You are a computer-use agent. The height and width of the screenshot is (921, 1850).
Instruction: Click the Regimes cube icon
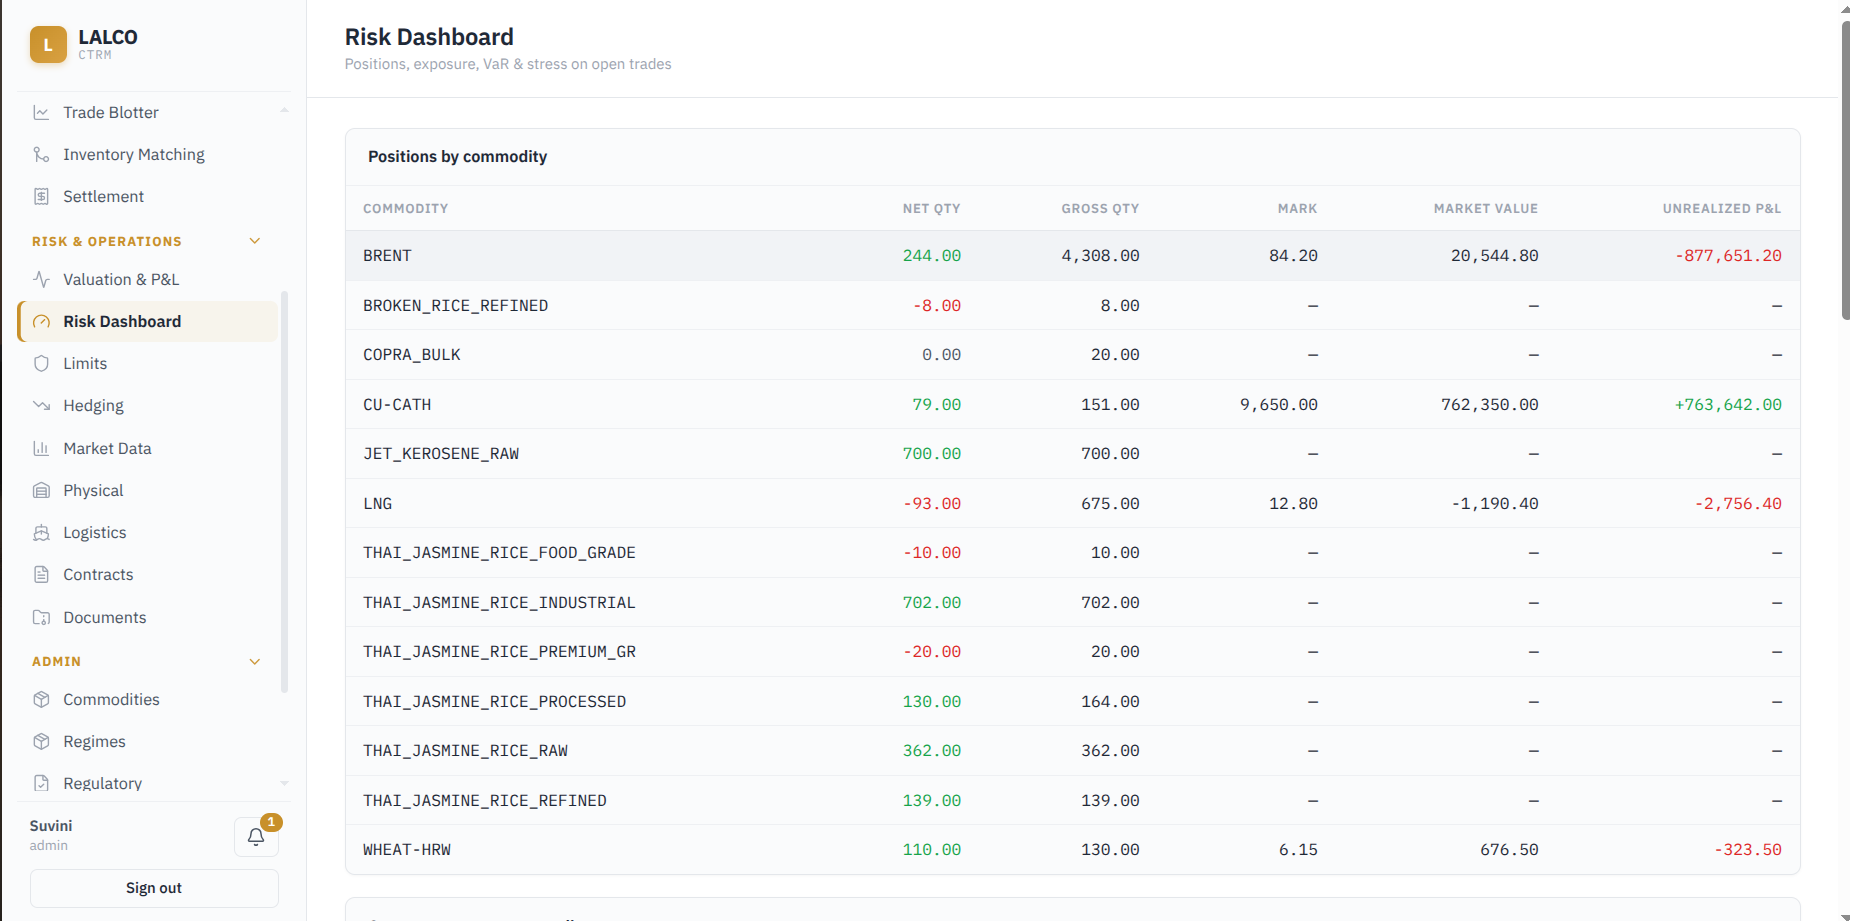(41, 742)
